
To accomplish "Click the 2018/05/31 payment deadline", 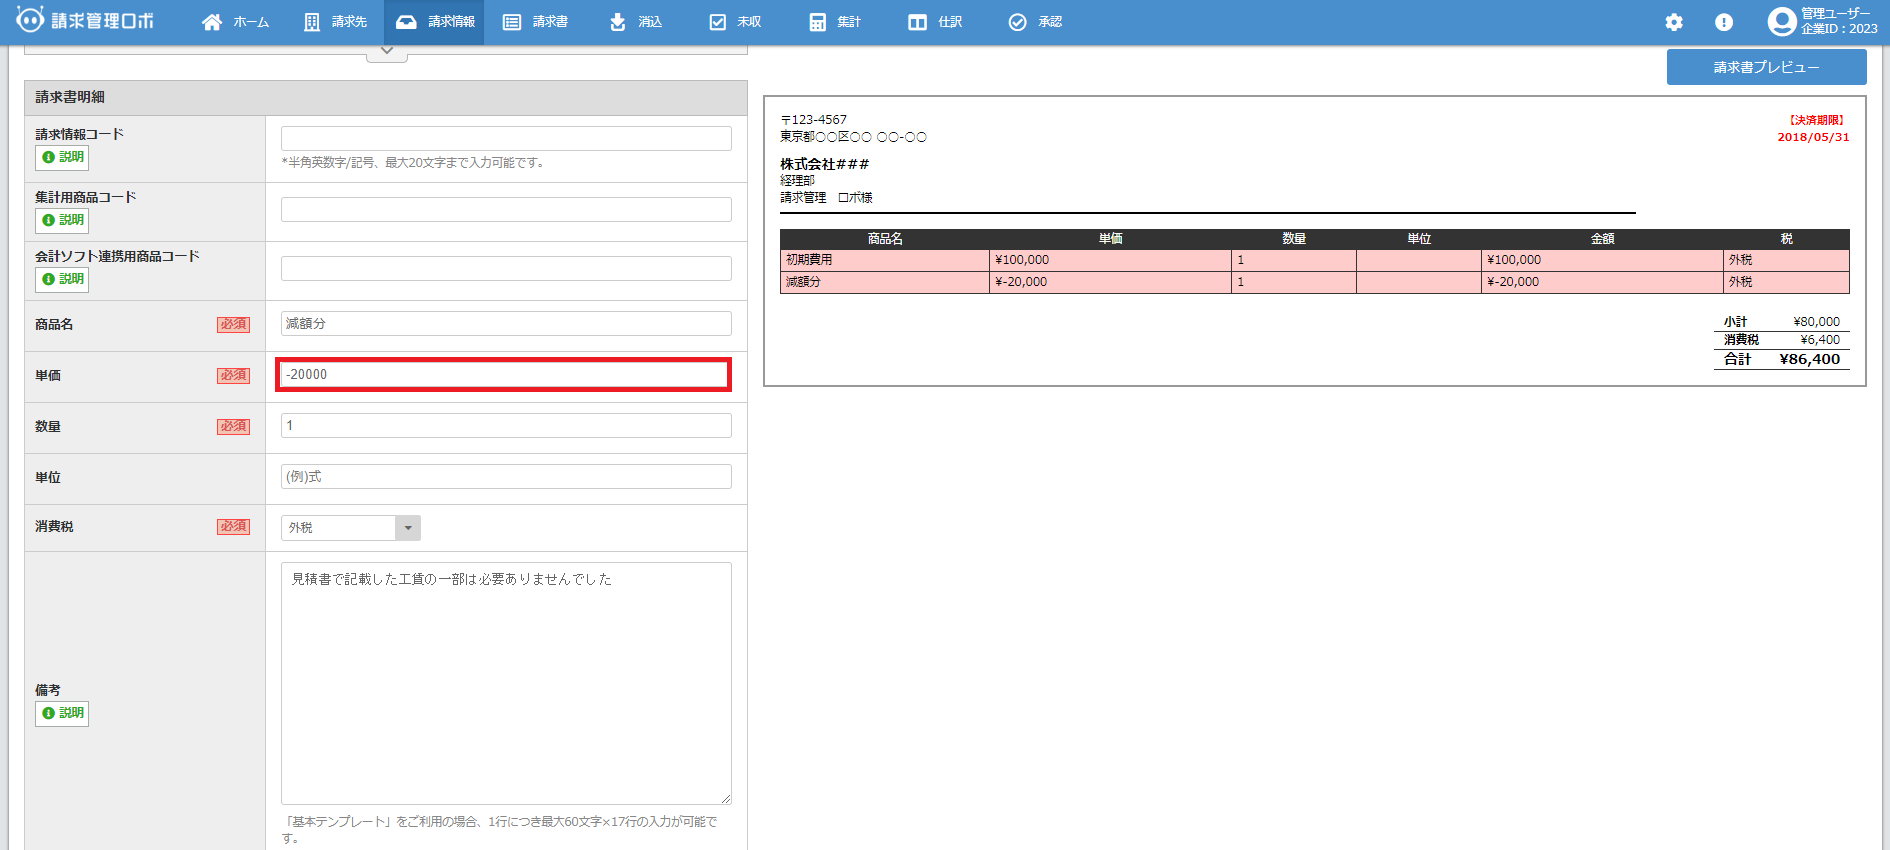I will (1813, 138).
